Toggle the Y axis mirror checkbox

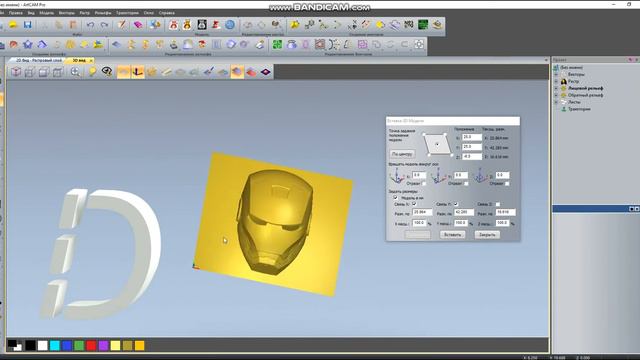466,184
